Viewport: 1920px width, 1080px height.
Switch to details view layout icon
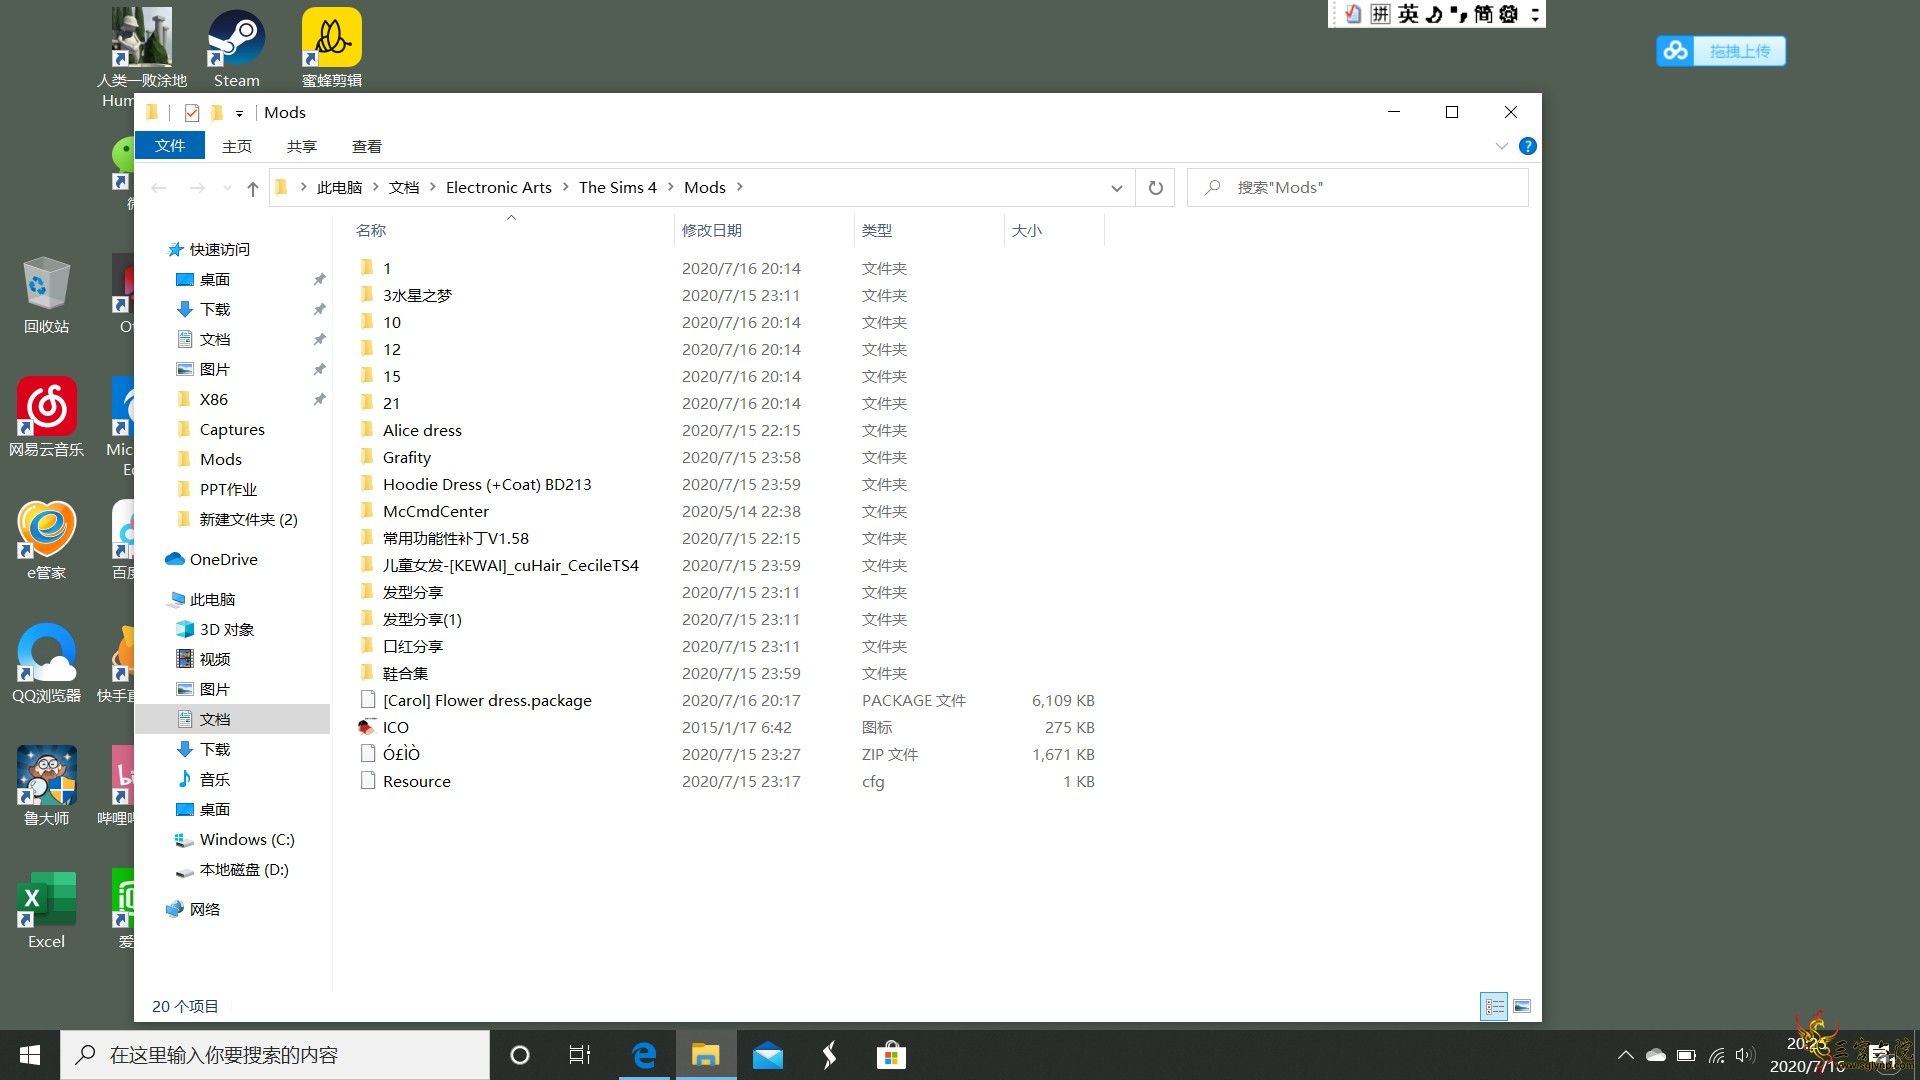click(1494, 1006)
